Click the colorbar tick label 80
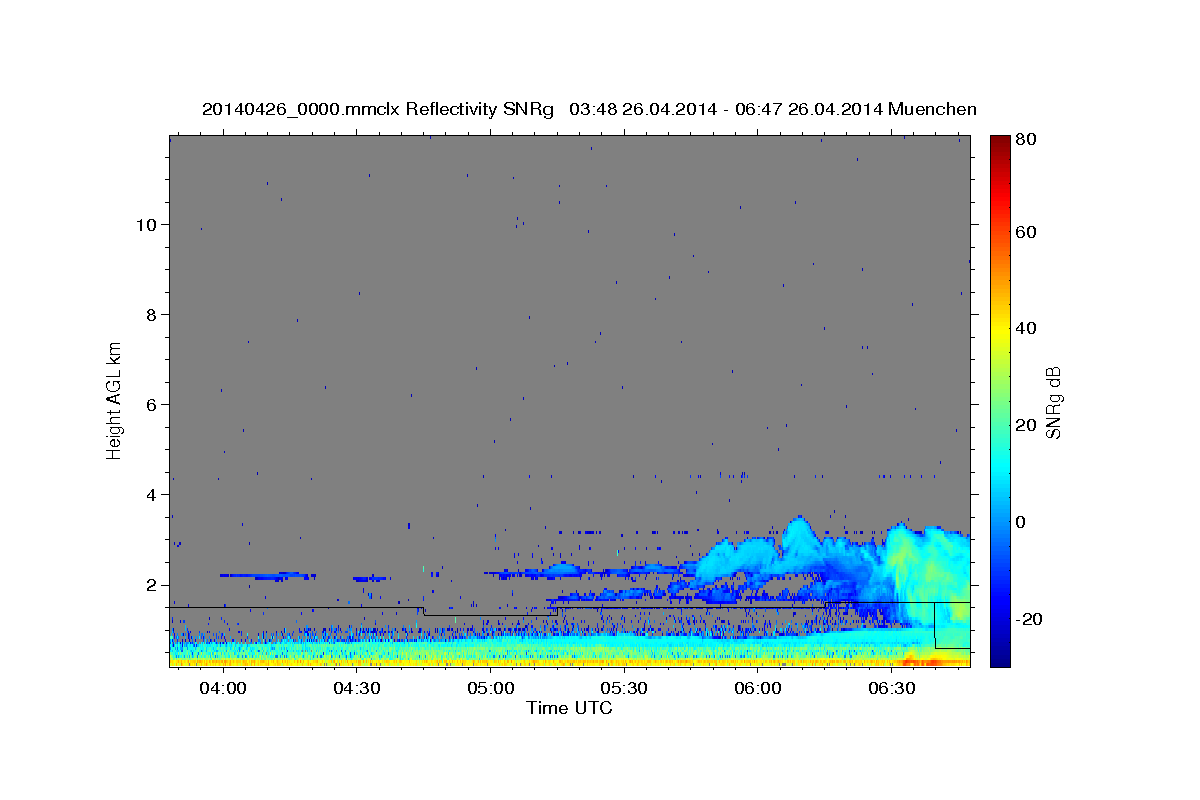The width and height of the screenshot is (1200, 800). coord(1025,139)
